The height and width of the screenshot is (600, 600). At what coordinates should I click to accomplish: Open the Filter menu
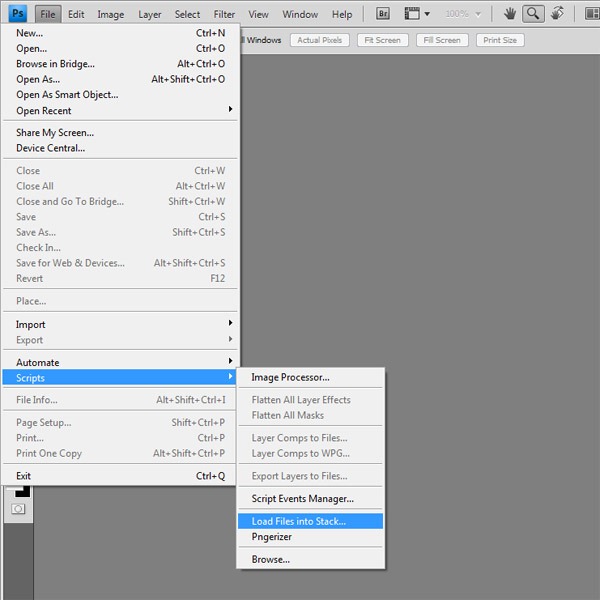pos(224,15)
